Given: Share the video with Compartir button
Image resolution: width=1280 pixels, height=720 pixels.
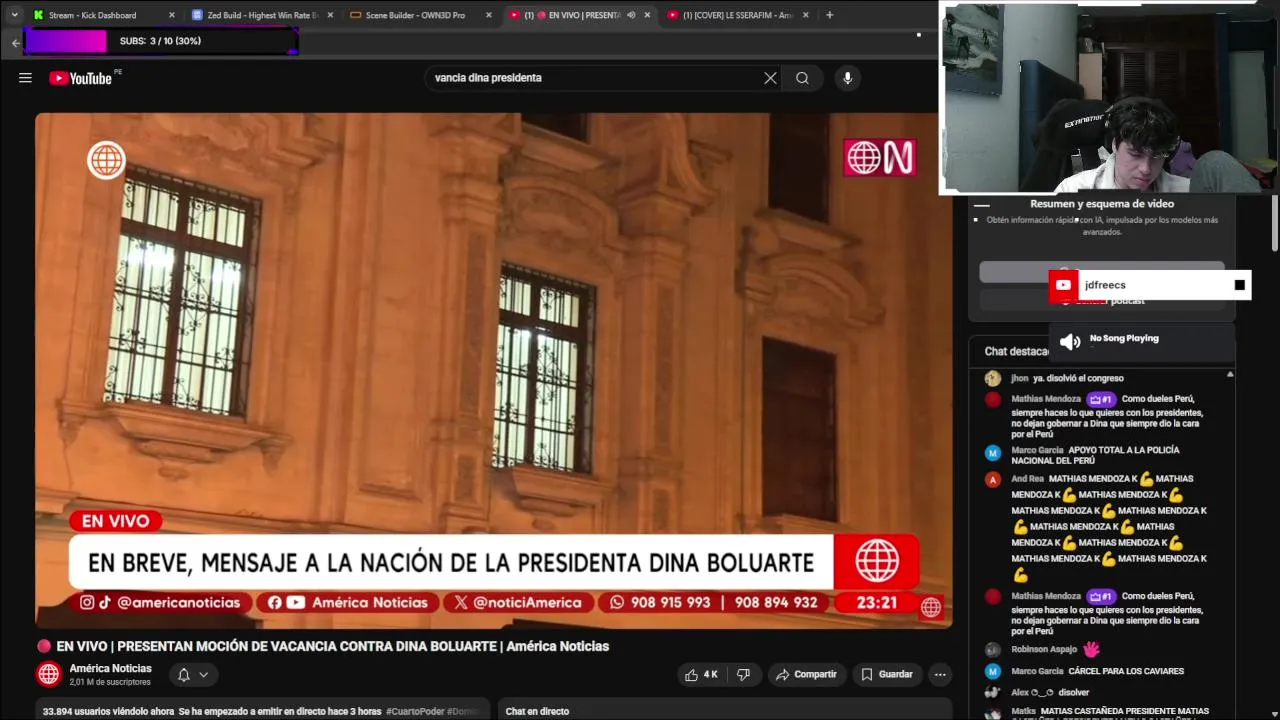Looking at the screenshot, I should (806, 674).
